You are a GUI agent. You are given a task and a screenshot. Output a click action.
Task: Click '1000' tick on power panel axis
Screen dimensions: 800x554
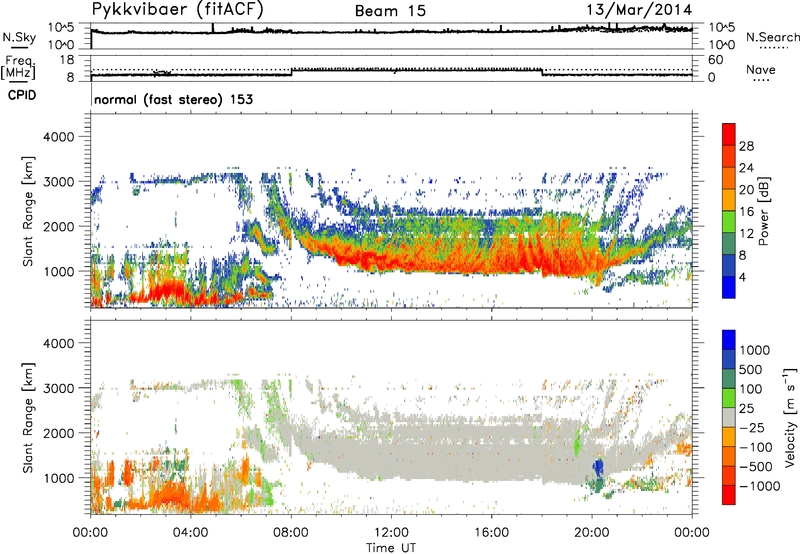pos(58,272)
